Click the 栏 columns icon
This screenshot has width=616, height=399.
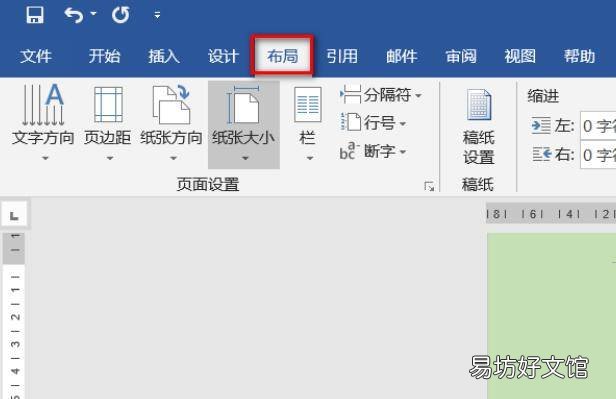pos(308,104)
